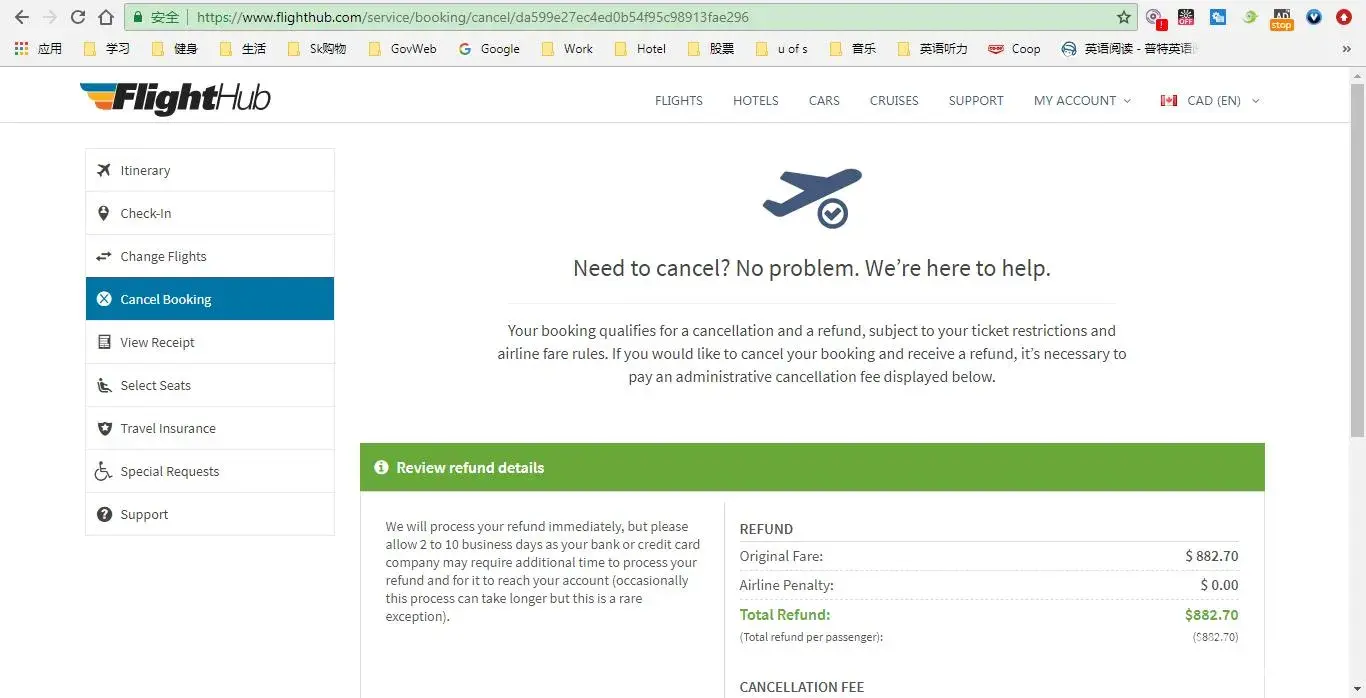
Task: Open the Coop bookmark
Action: [1014, 48]
